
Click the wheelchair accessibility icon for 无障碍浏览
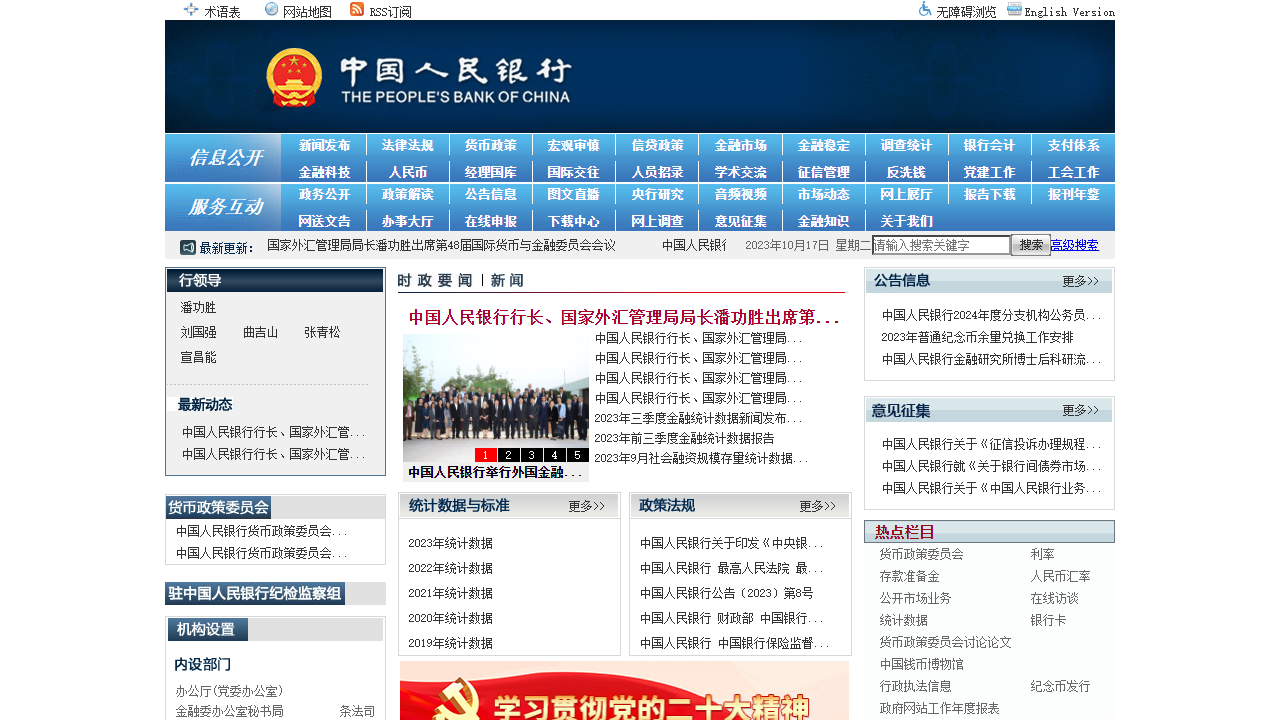pyautogui.click(x=924, y=10)
